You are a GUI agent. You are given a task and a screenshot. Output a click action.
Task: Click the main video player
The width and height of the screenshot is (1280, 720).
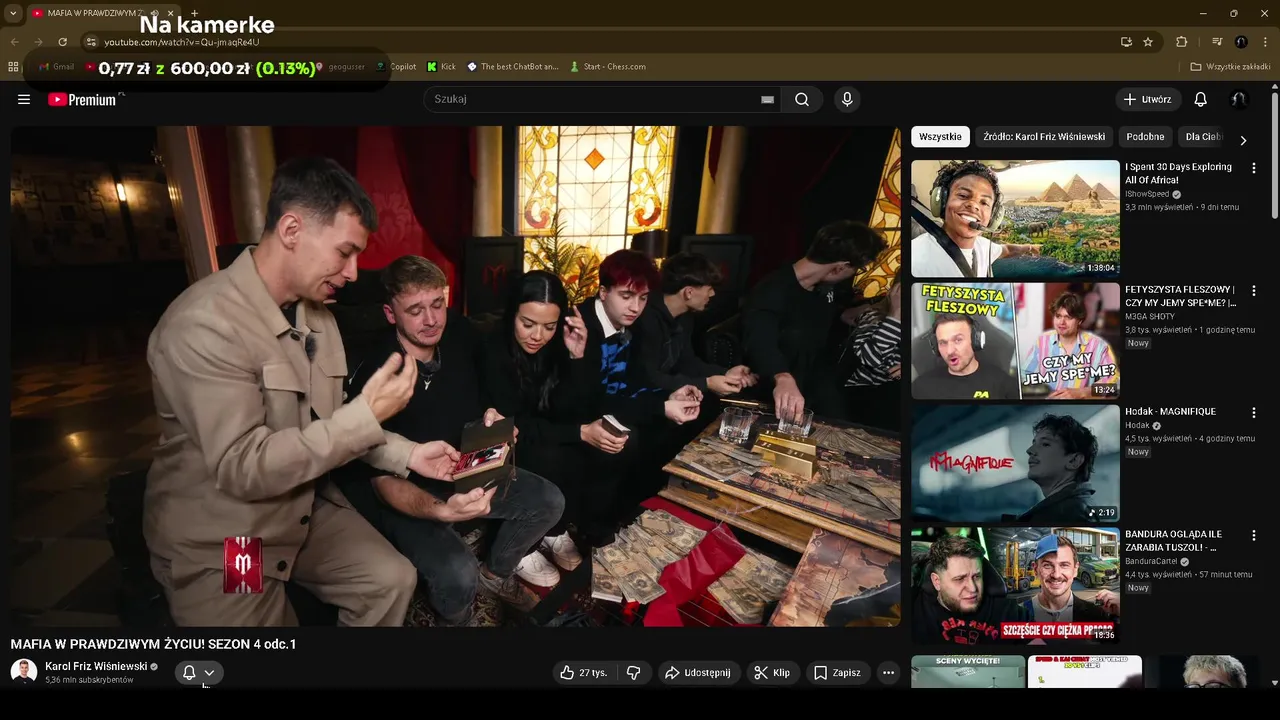[x=455, y=376]
